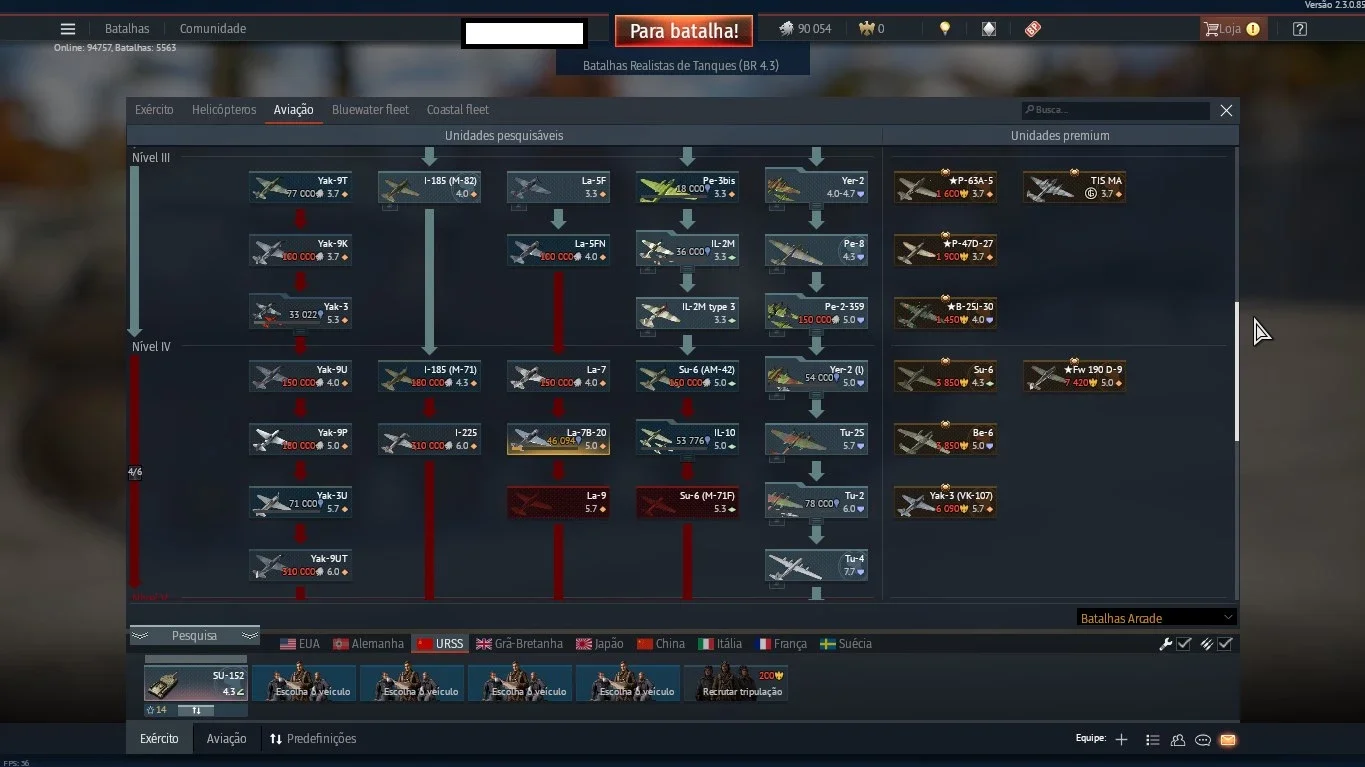The height and width of the screenshot is (767, 1365).
Task: Open the chat bubble icon
Action: (1203, 740)
